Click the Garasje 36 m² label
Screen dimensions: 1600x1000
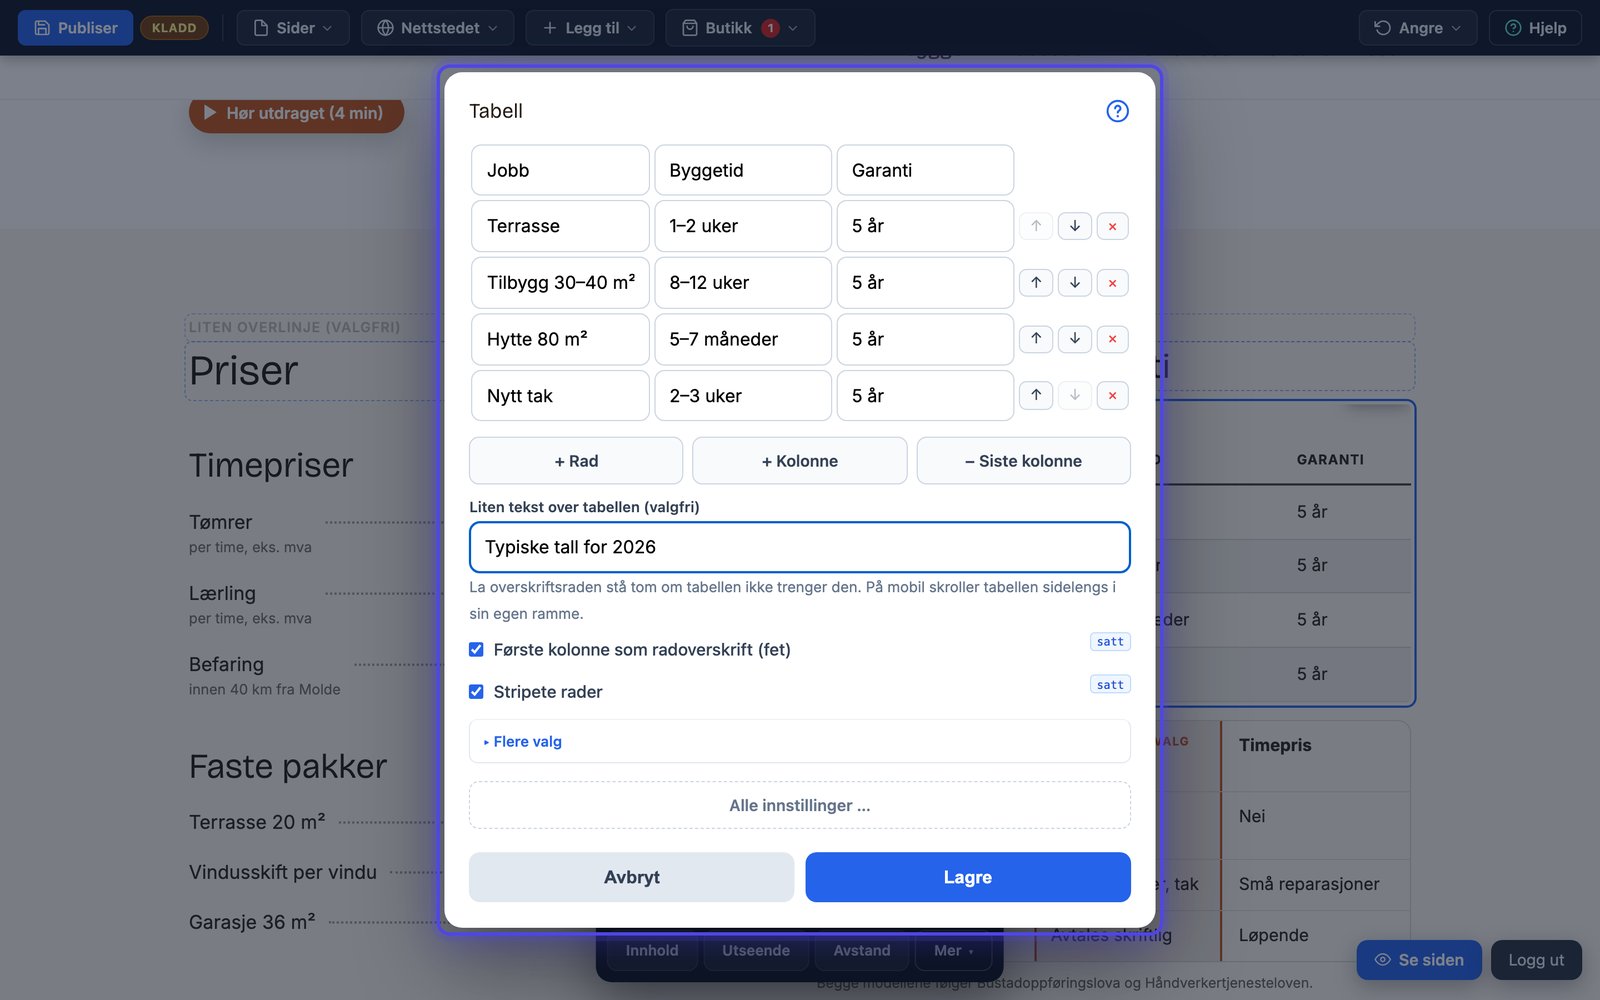pyautogui.click(x=252, y=922)
